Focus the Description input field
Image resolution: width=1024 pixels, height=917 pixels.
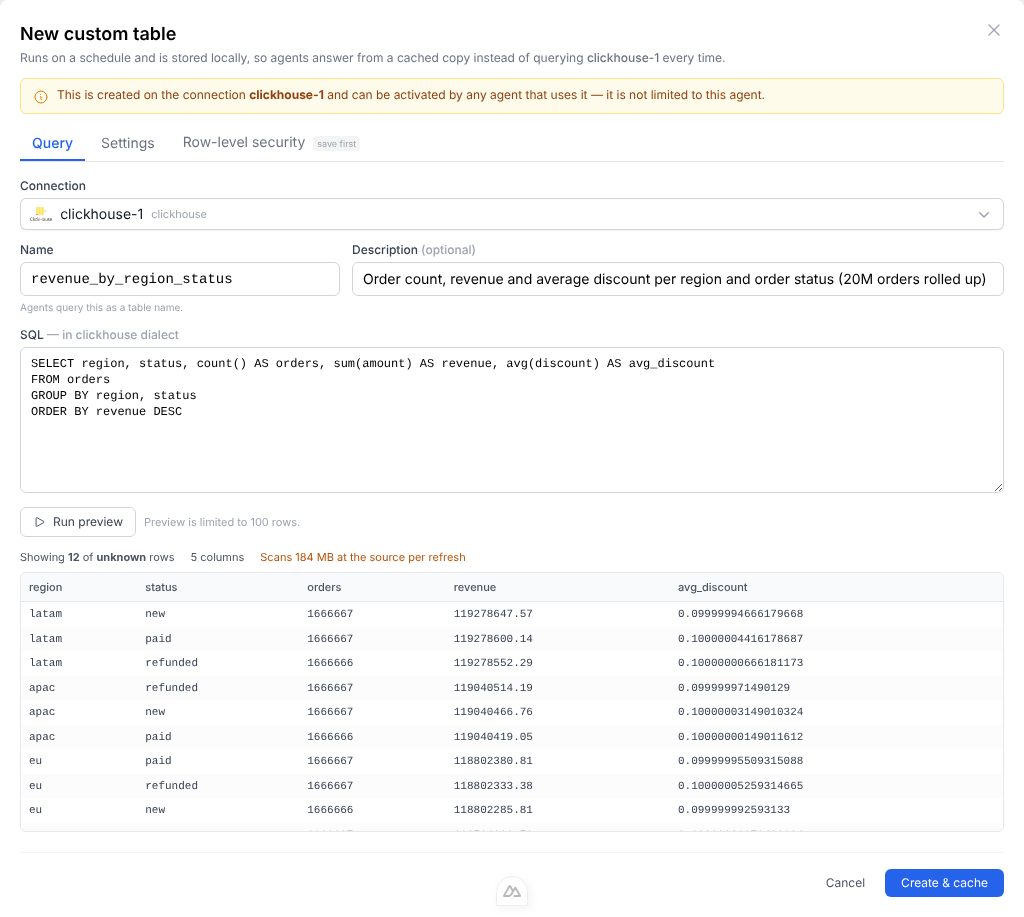coord(677,279)
